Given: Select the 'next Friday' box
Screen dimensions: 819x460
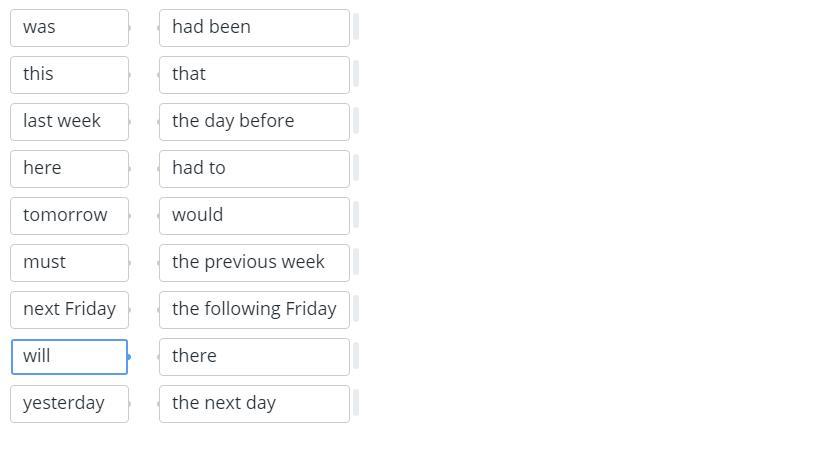Looking at the screenshot, I should pos(69,310).
